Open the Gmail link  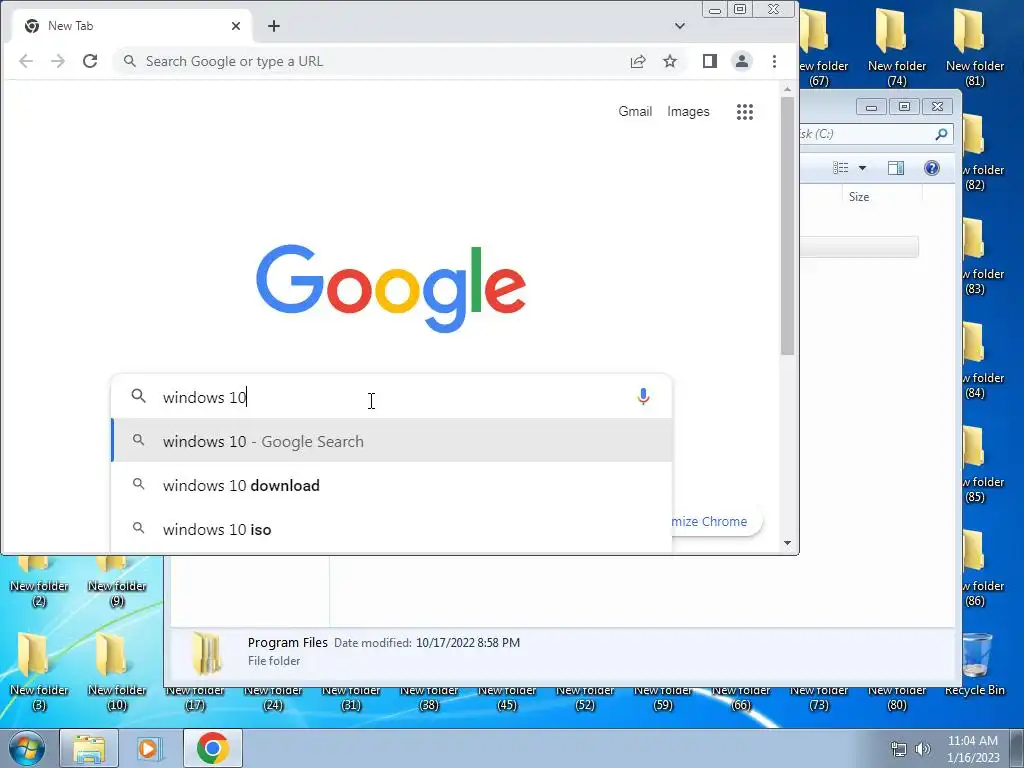point(635,112)
